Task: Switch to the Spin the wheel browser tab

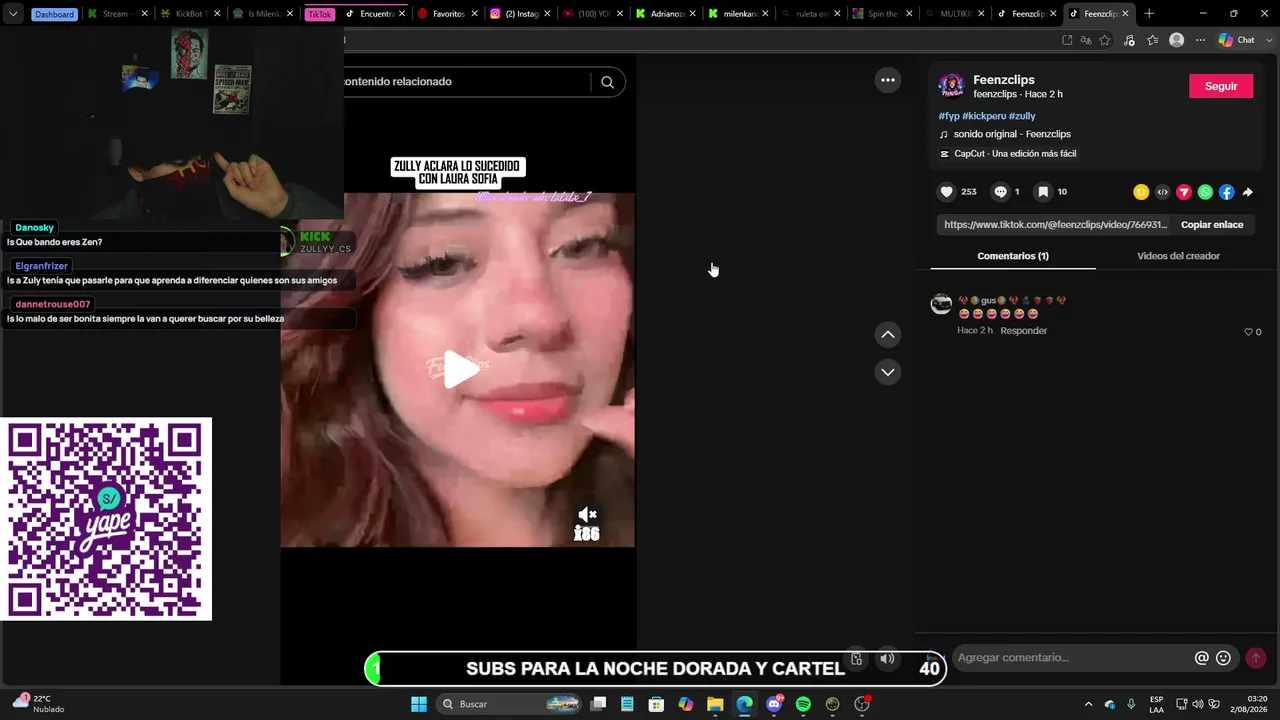Action: tap(882, 14)
